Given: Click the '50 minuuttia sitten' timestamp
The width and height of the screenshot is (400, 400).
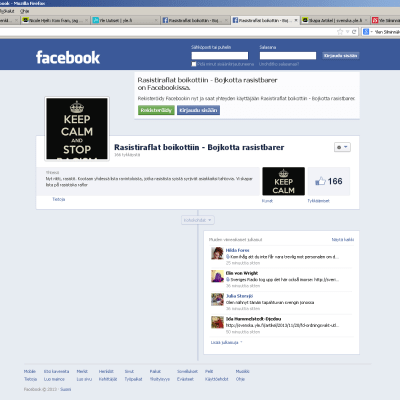Looking at the screenshot, I should point(243,332).
